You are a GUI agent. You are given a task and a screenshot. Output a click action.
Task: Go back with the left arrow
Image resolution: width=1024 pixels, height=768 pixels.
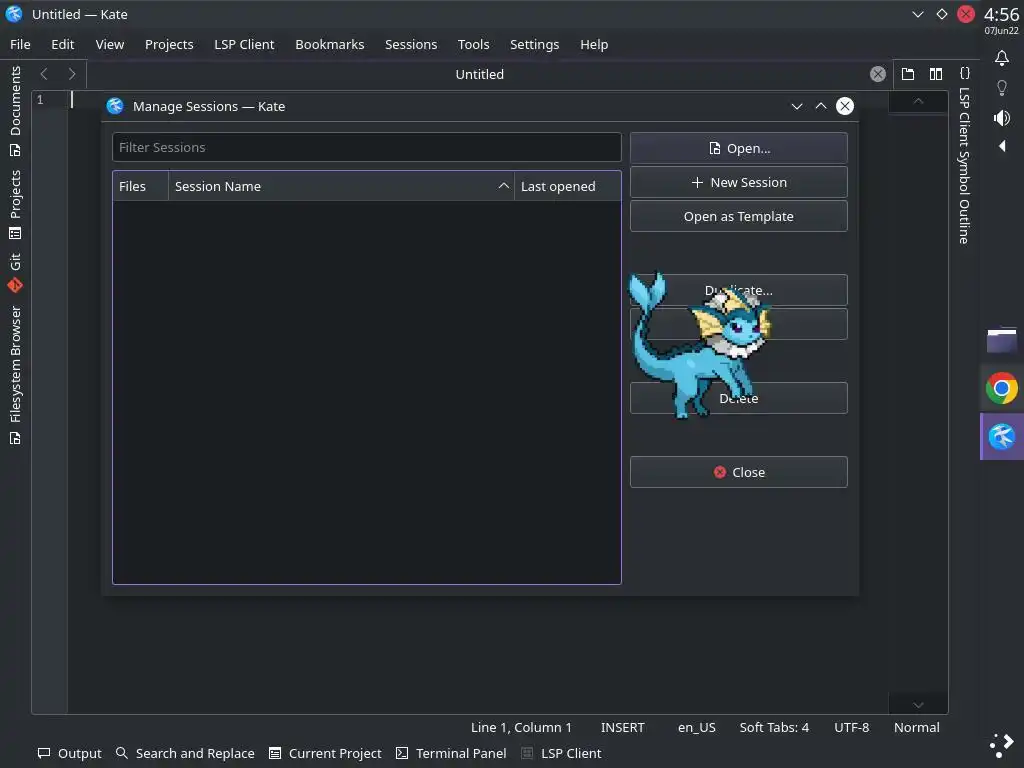click(x=44, y=74)
